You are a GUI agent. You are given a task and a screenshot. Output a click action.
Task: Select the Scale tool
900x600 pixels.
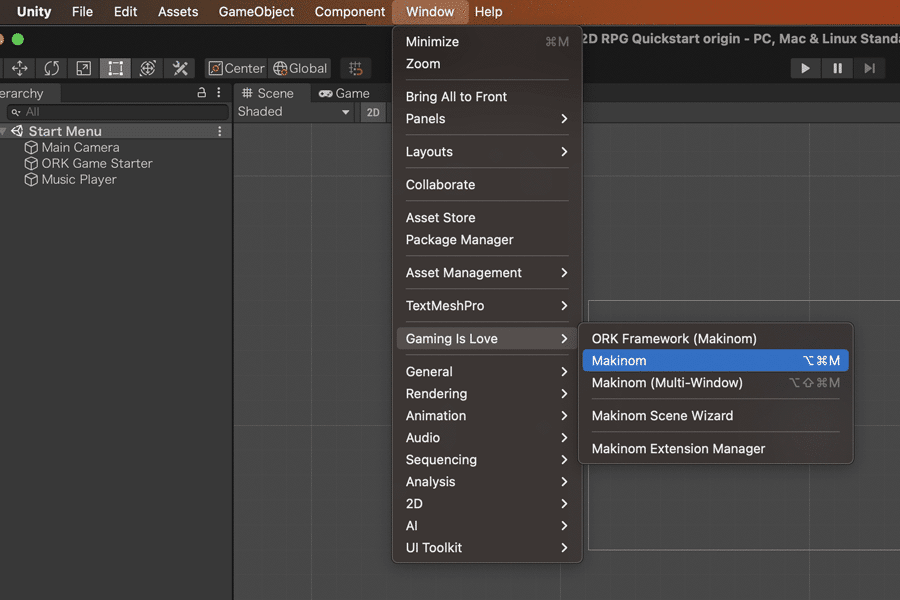point(84,68)
